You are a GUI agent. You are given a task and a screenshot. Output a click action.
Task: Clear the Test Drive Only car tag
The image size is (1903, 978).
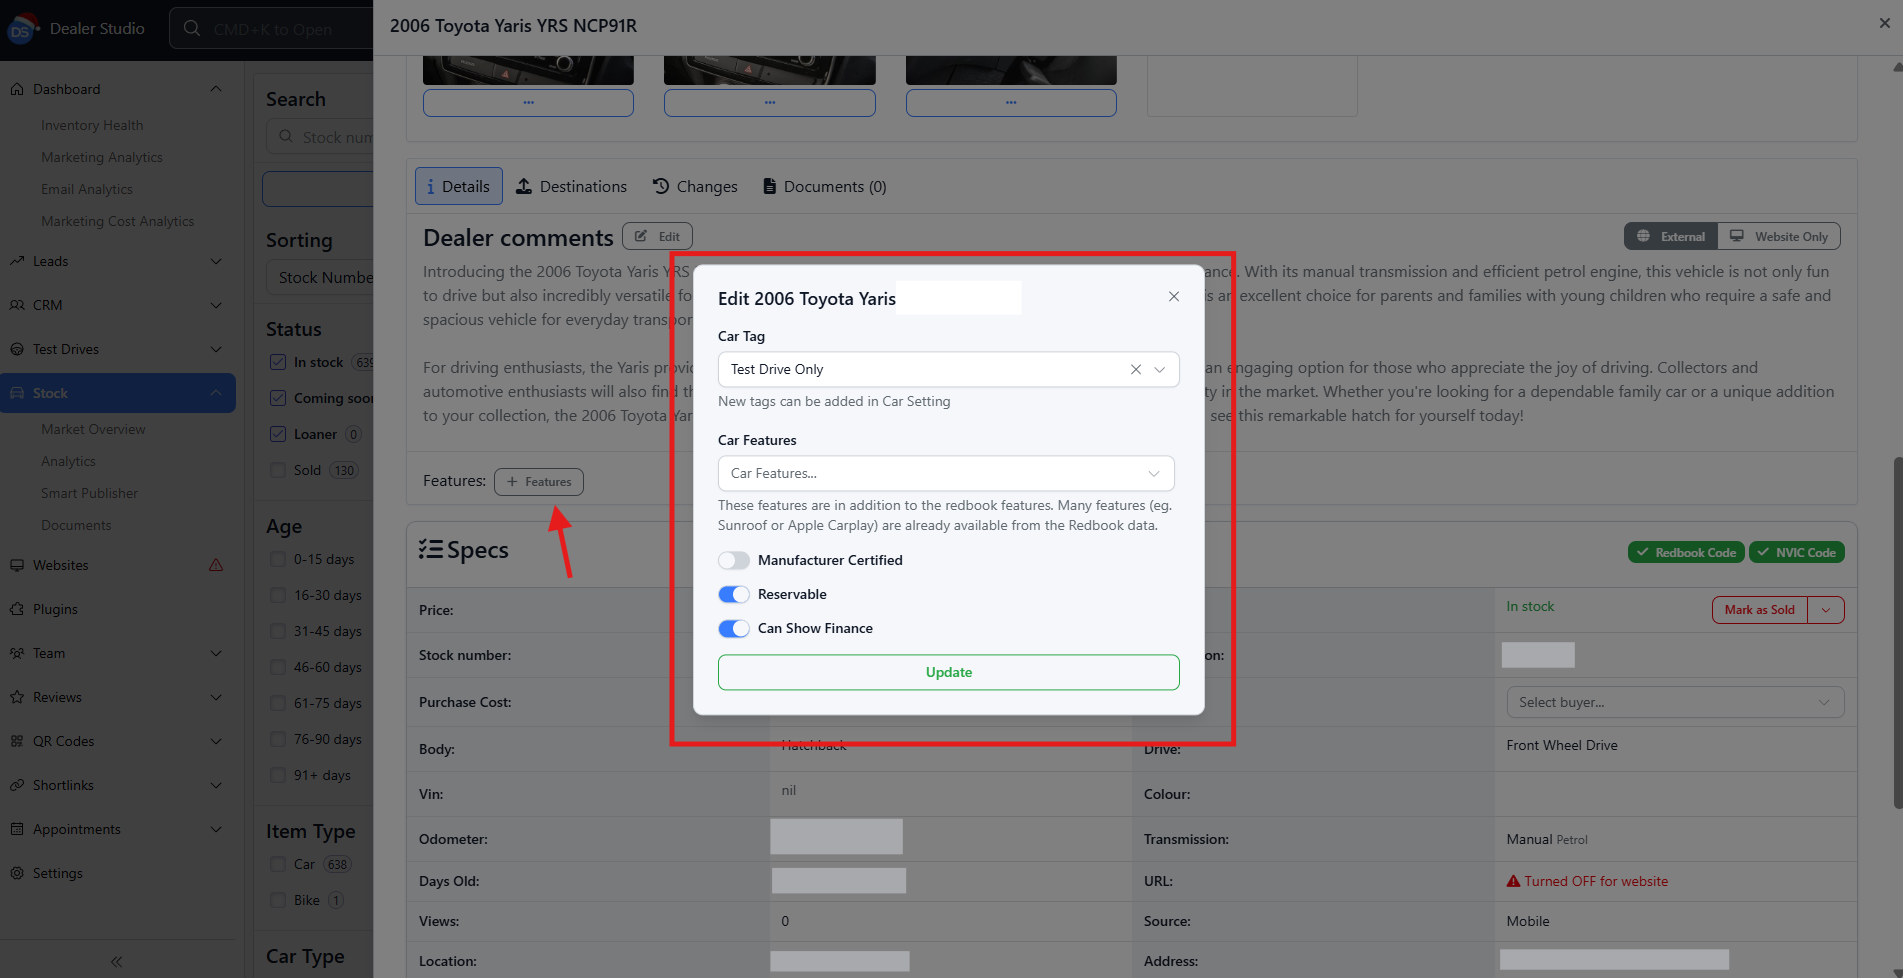(x=1136, y=369)
